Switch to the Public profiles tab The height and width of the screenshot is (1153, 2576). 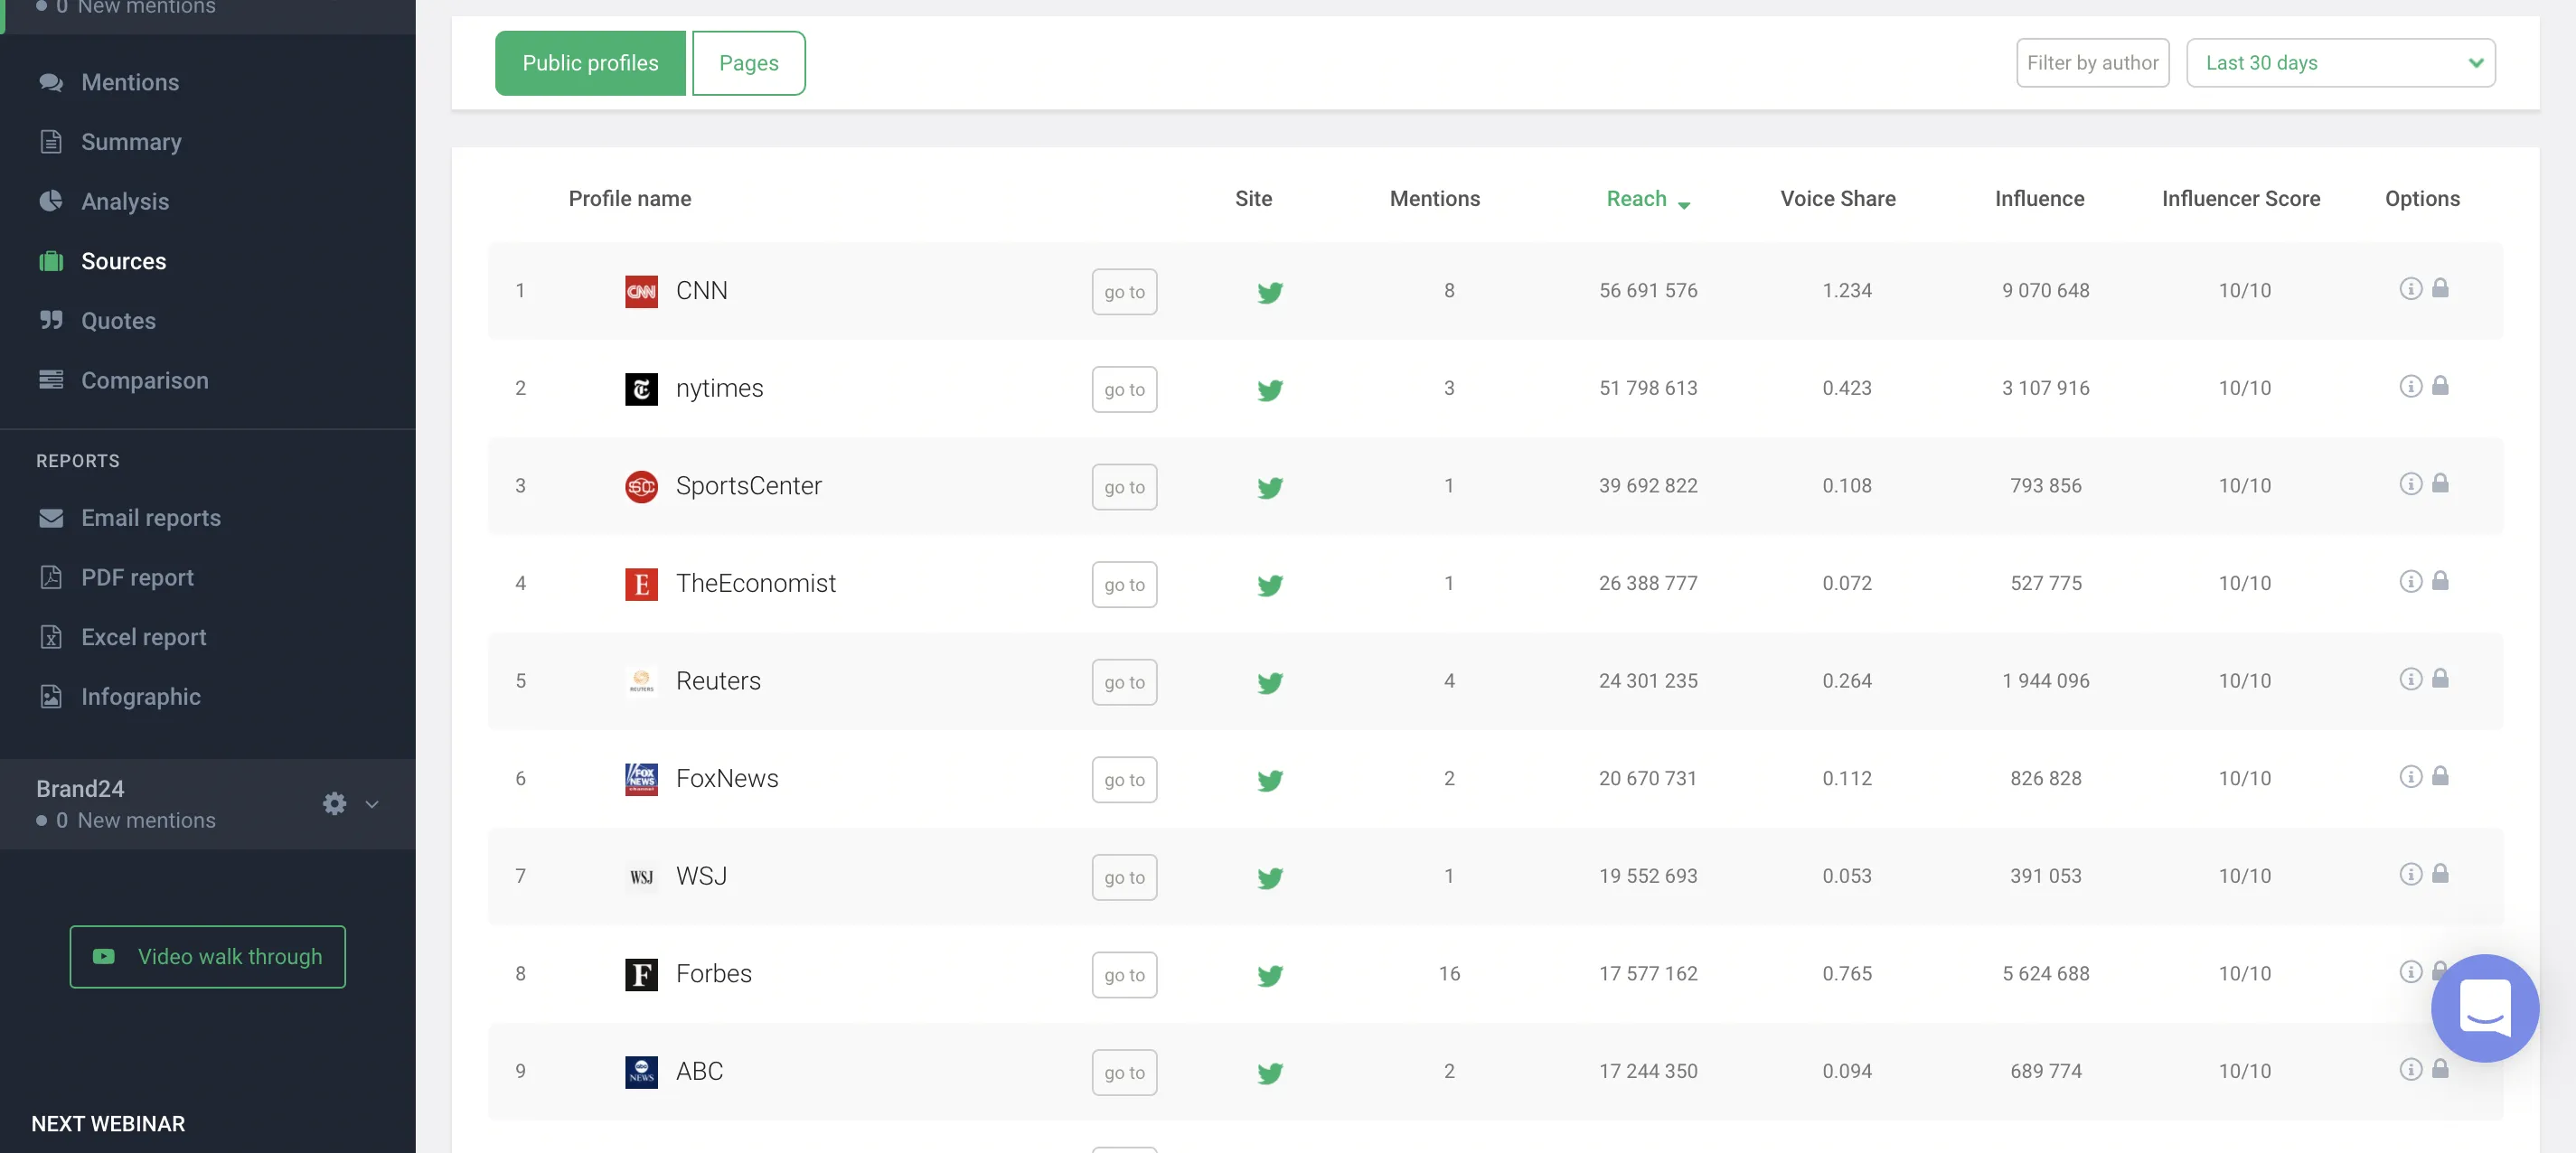(x=590, y=63)
